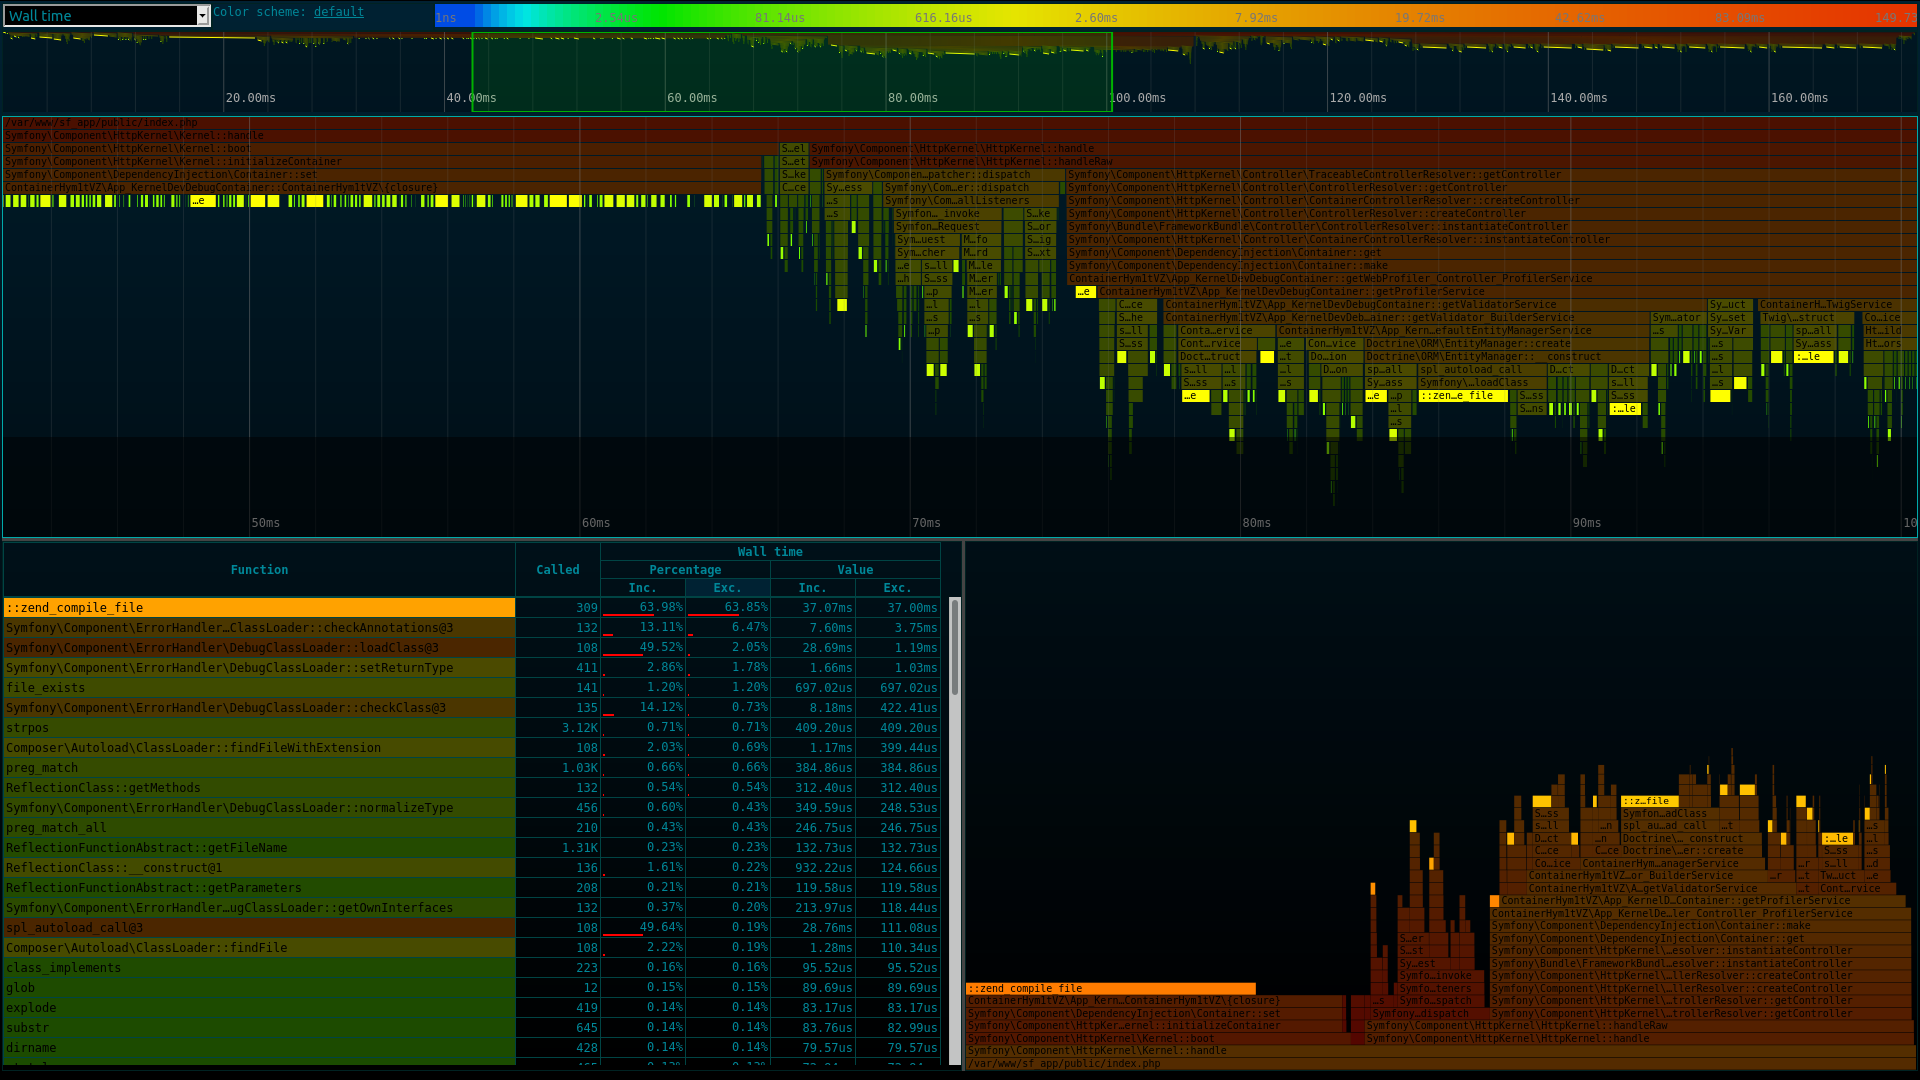Sort table by Function column header
The width and height of the screenshot is (1920, 1080).
259,570
